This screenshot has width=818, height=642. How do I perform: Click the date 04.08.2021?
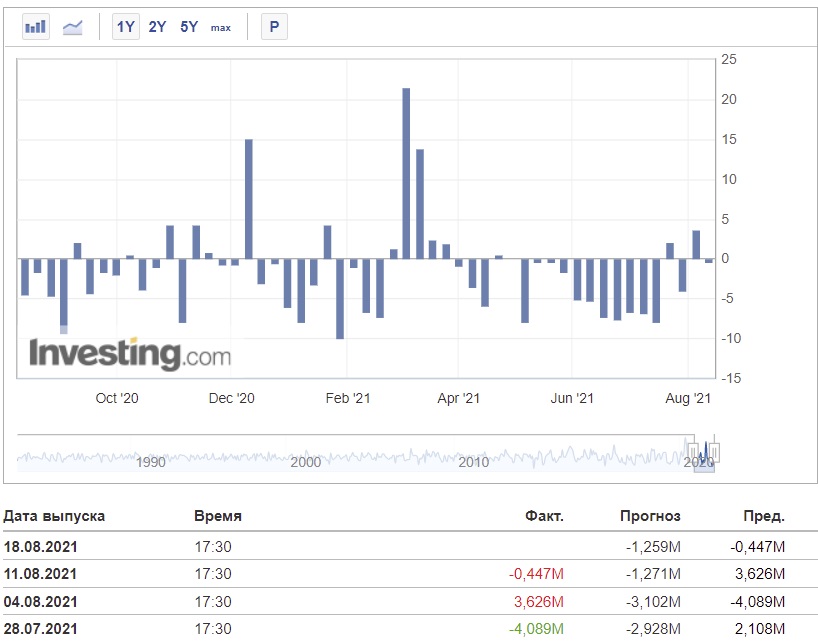pos(40,601)
